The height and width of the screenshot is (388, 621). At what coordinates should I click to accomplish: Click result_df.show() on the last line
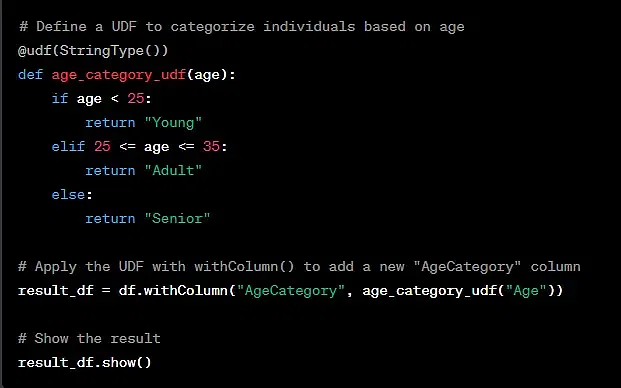coord(85,363)
